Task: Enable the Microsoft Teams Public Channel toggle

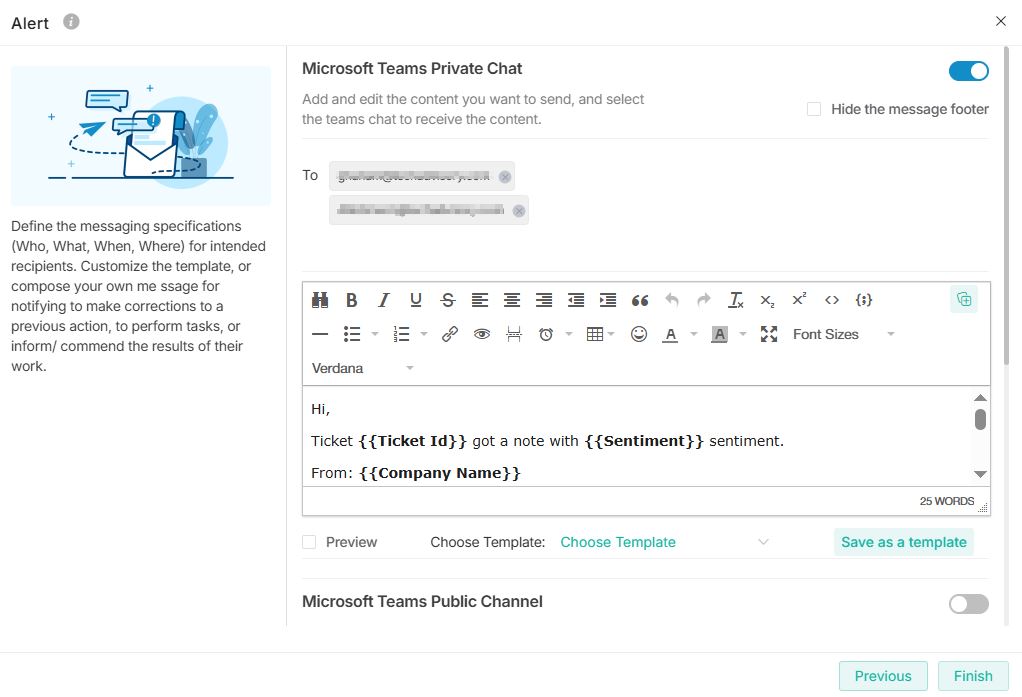Action: (x=968, y=603)
